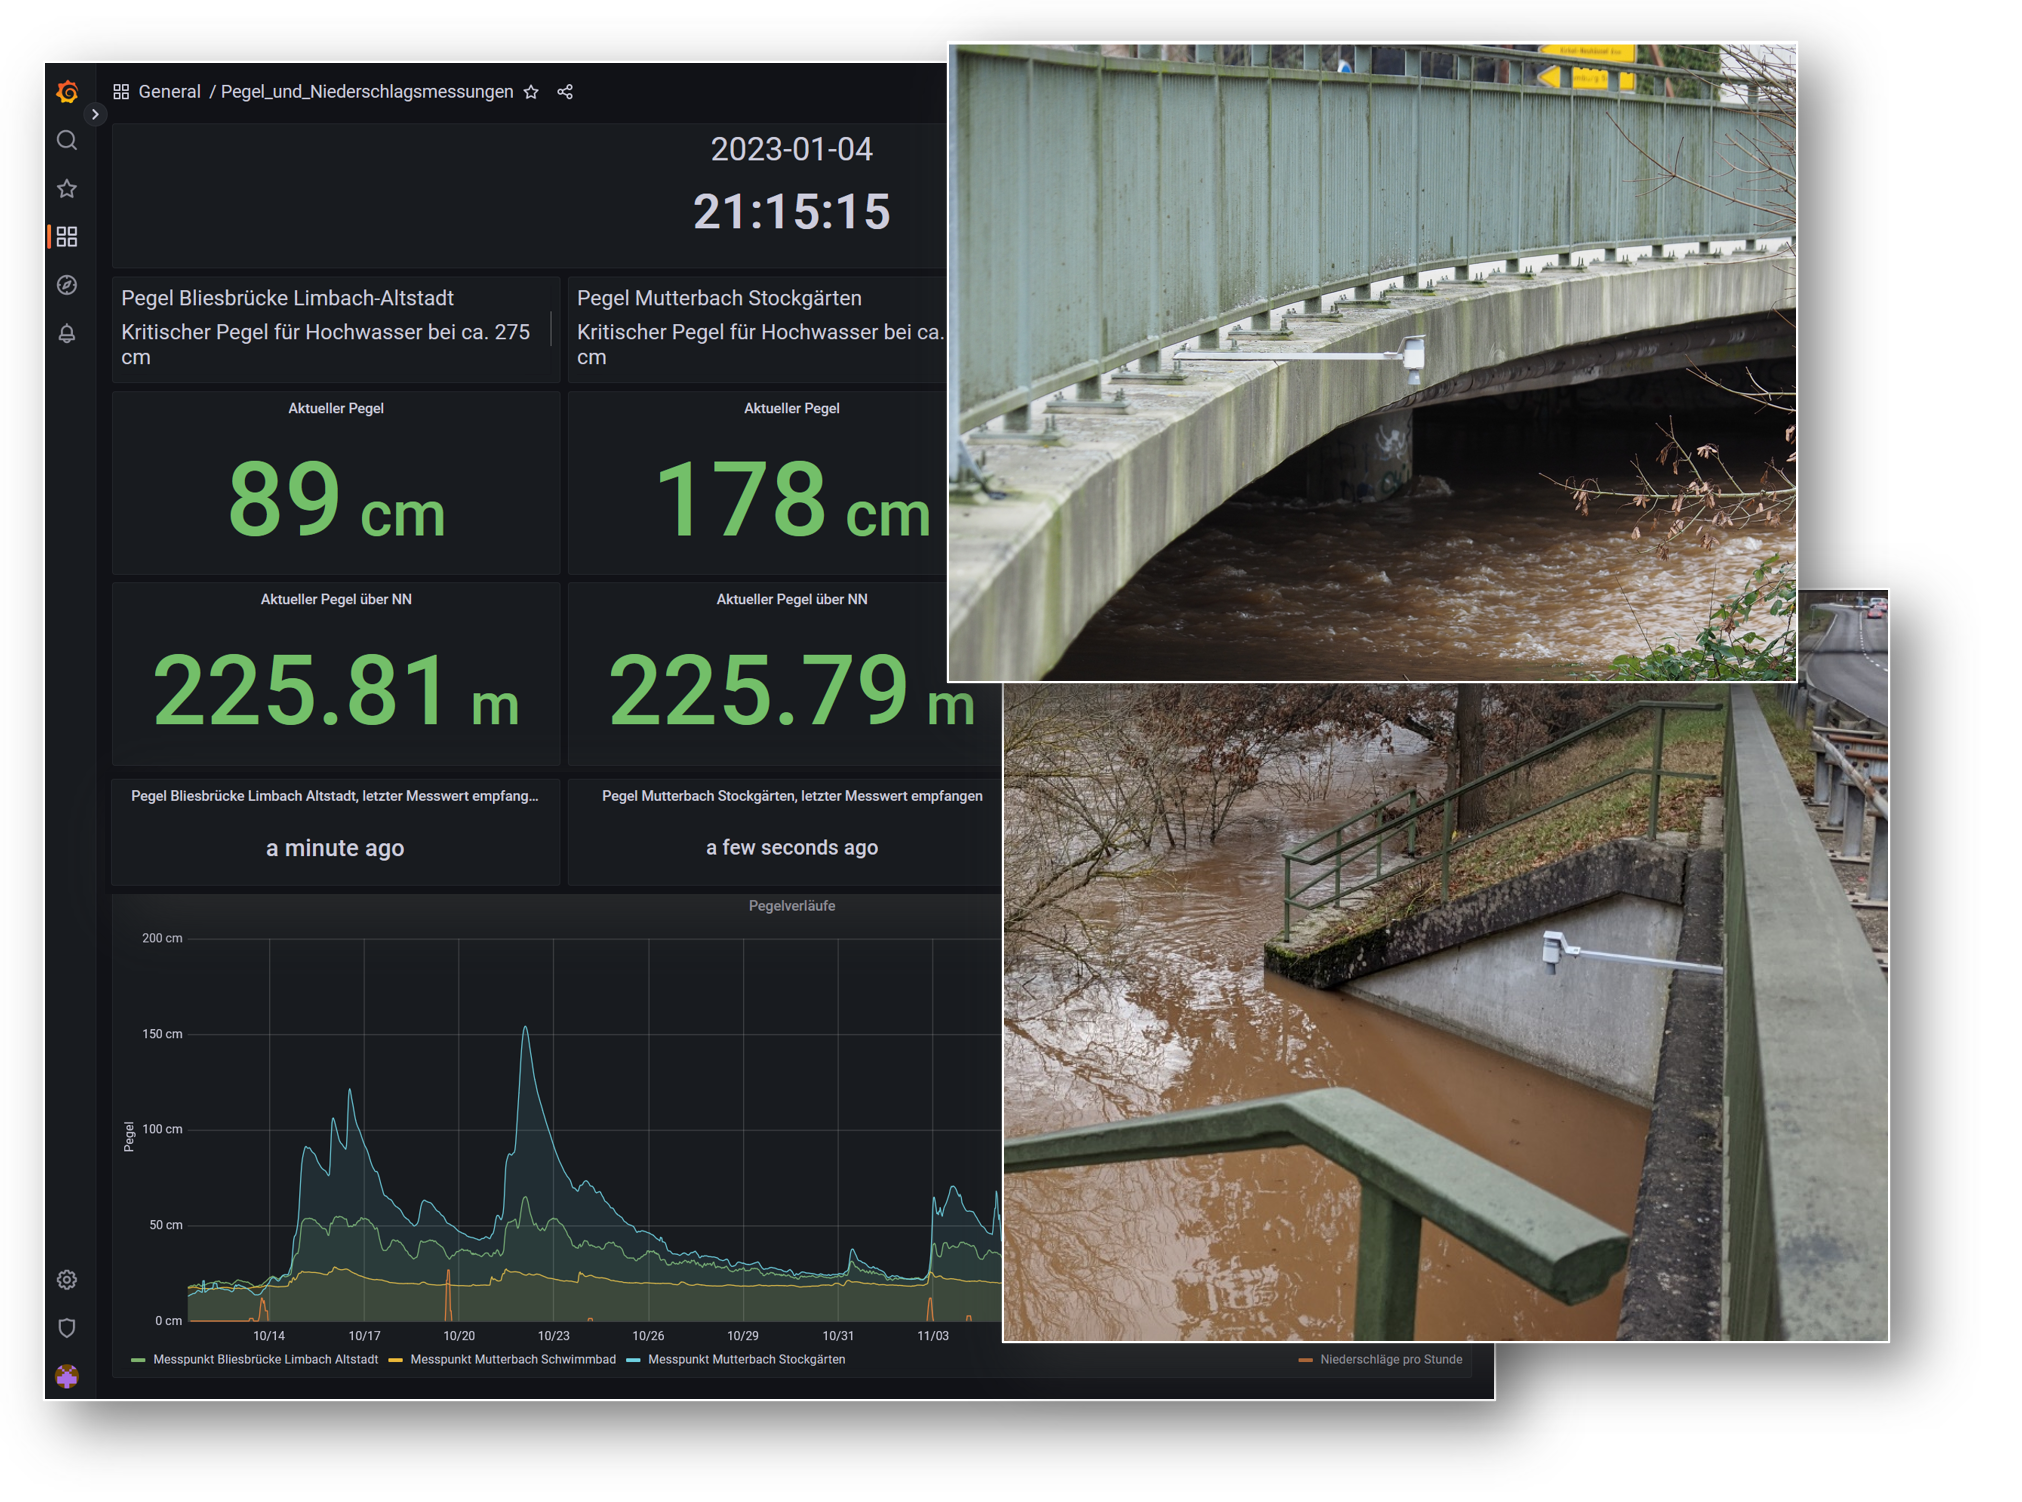Screen dimensions: 2022x1502
Task: Open Alerting bell icon
Action: pos(67,333)
